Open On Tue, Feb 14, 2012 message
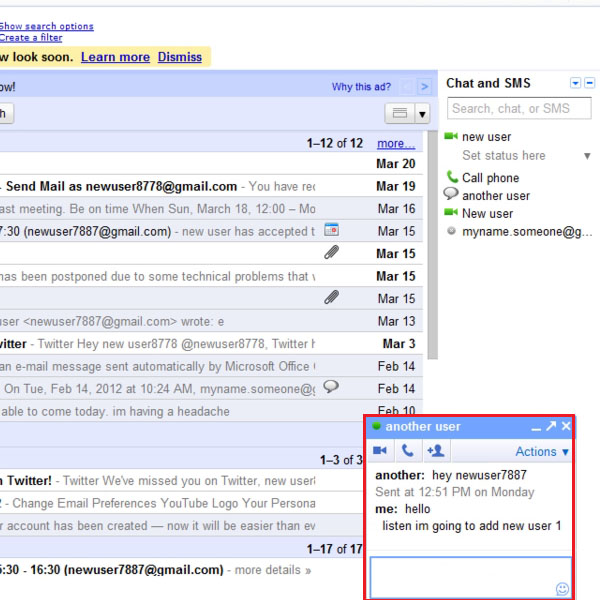 click(x=210, y=389)
